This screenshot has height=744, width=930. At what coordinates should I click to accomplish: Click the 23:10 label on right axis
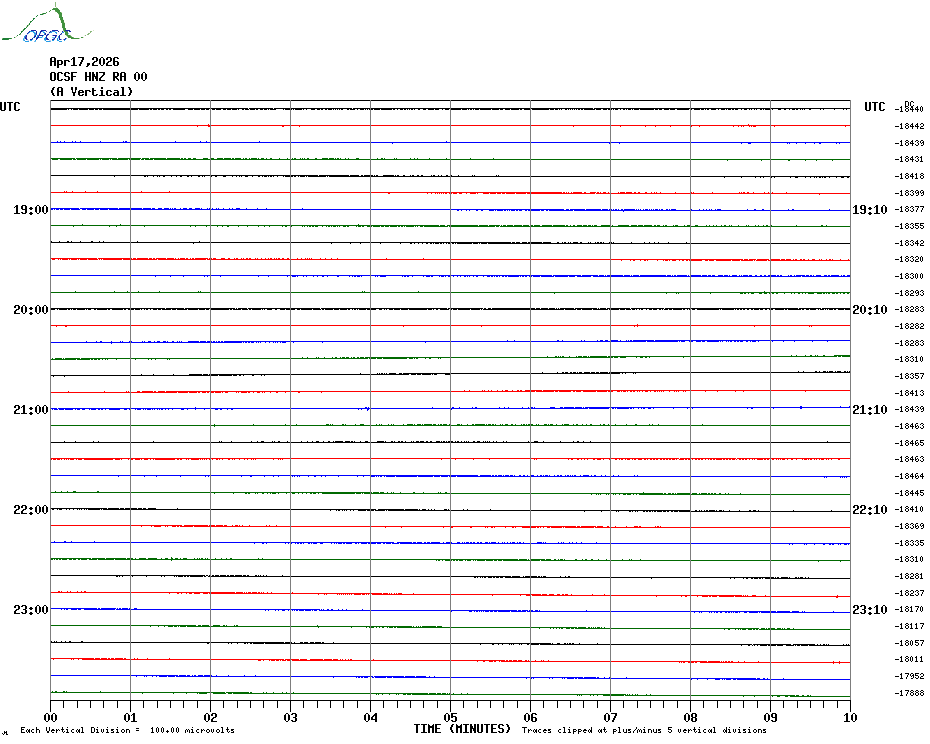pyautogui.click(x=868, y=610)
